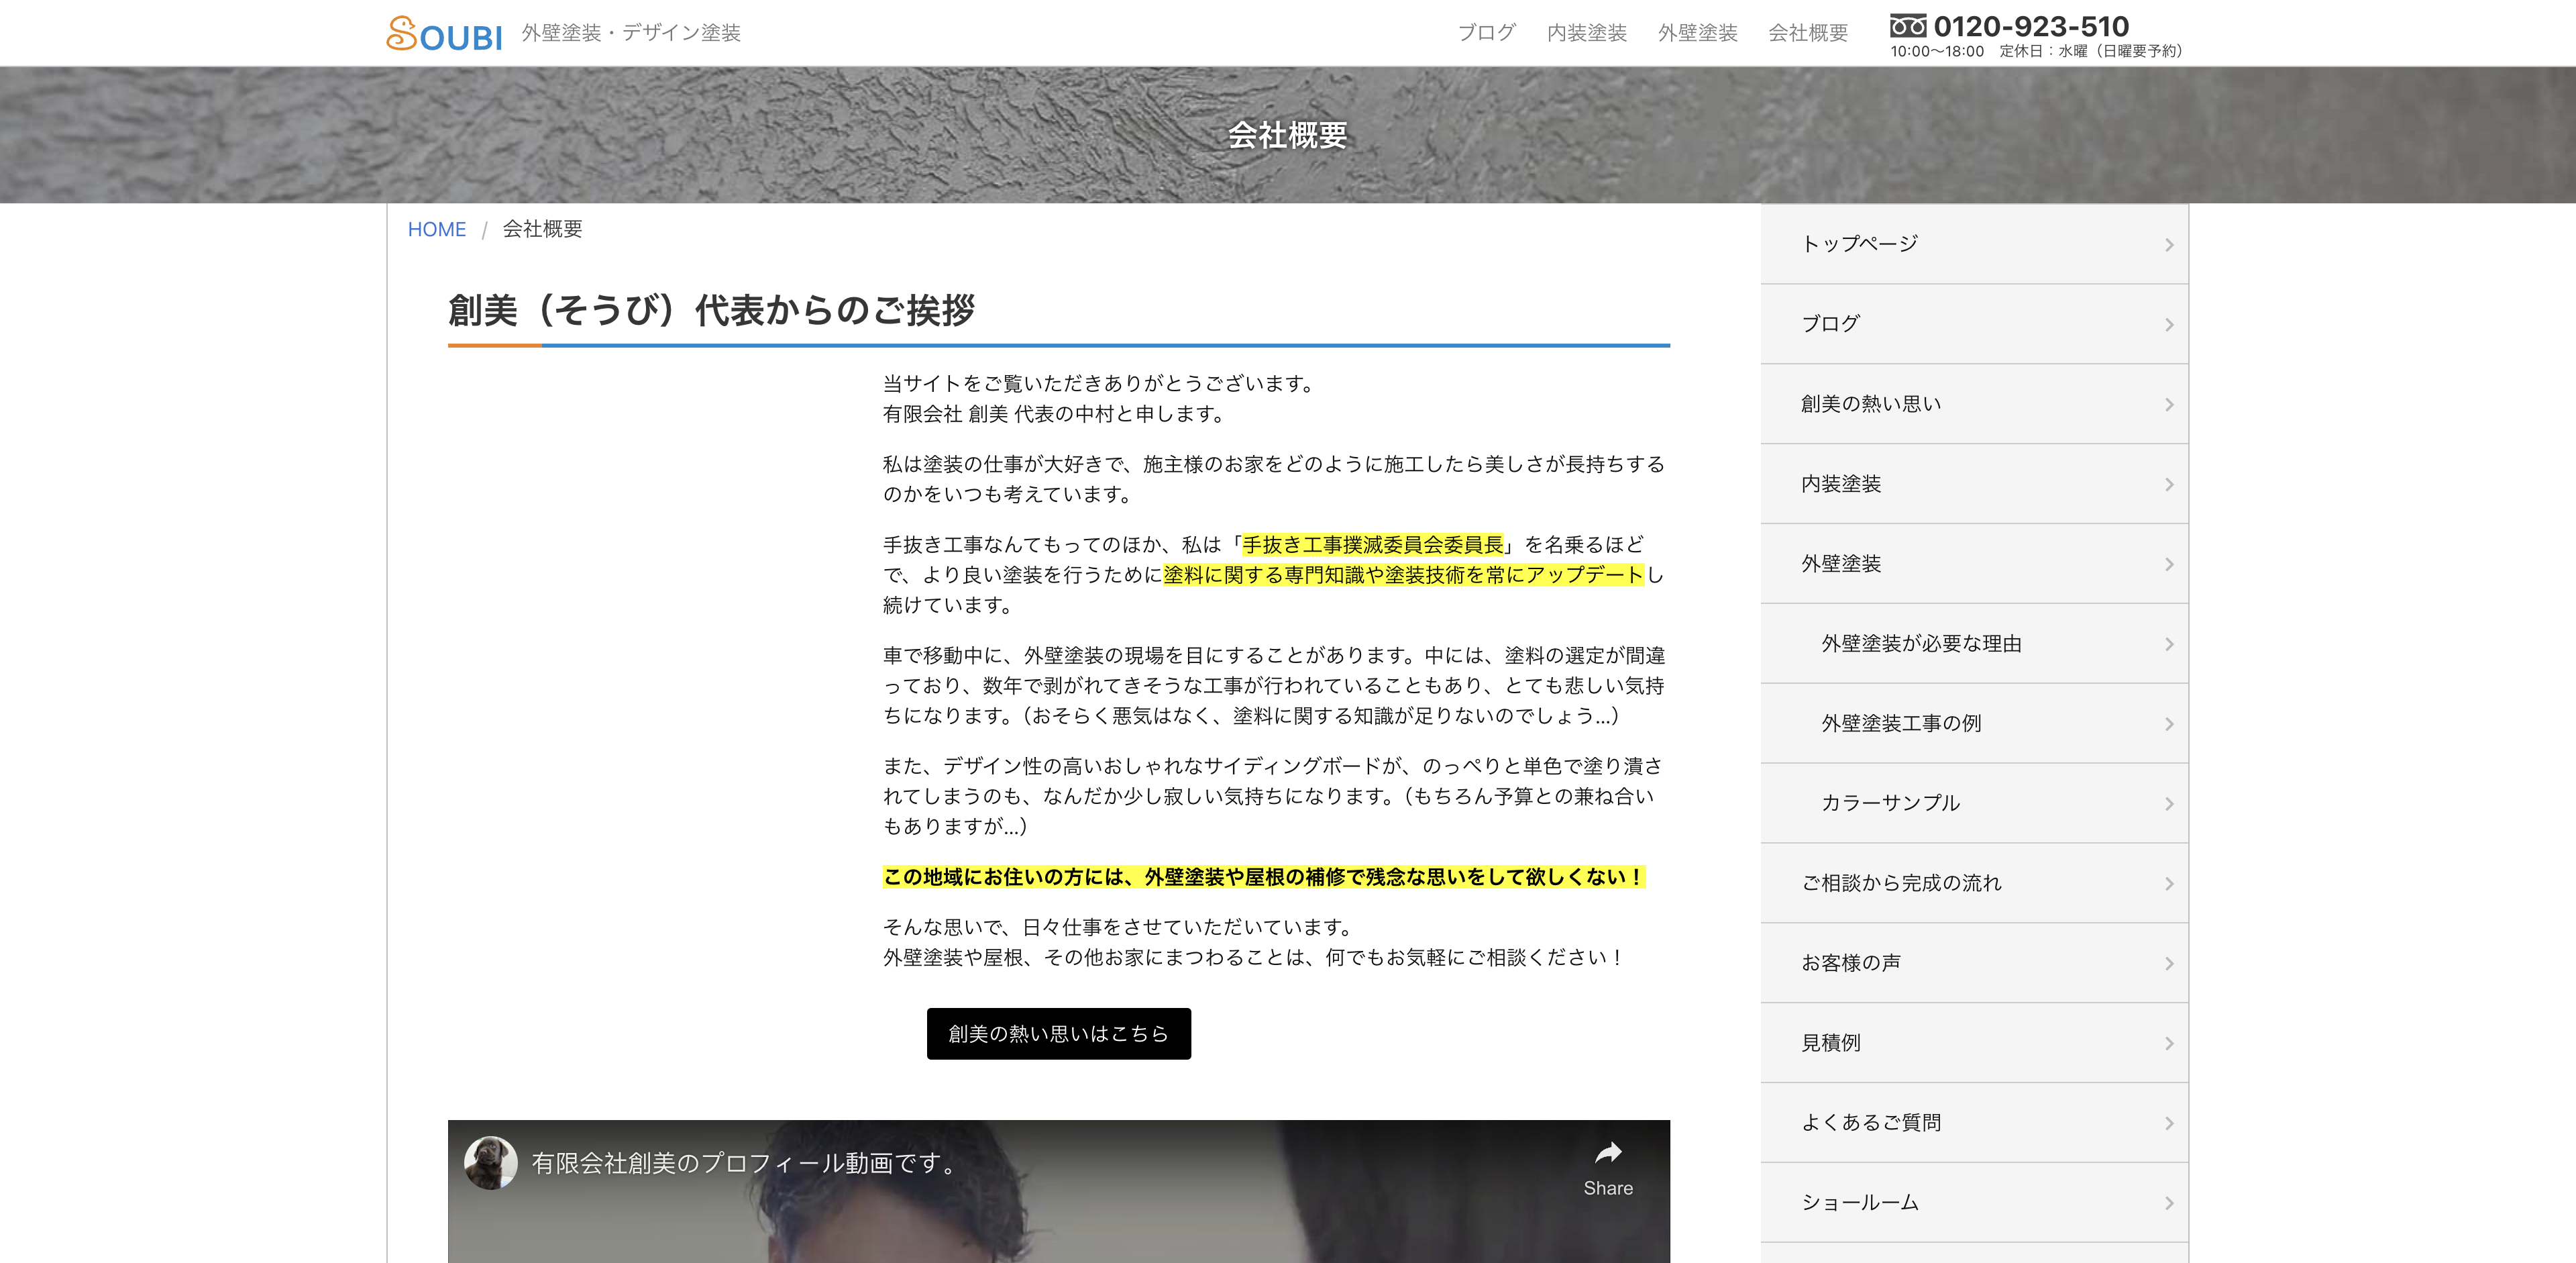This screenshot has width=2576, height=1263.
Task: Open よくあるご質問 sidebar link
Action: [x=1974, y=1123]
